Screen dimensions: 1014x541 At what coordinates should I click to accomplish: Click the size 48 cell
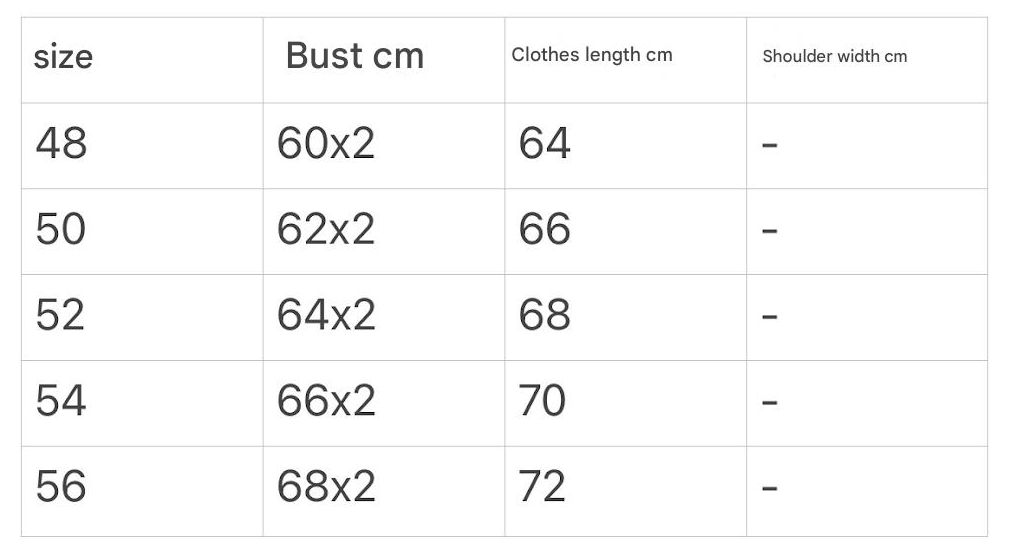(x=61, y=144)
